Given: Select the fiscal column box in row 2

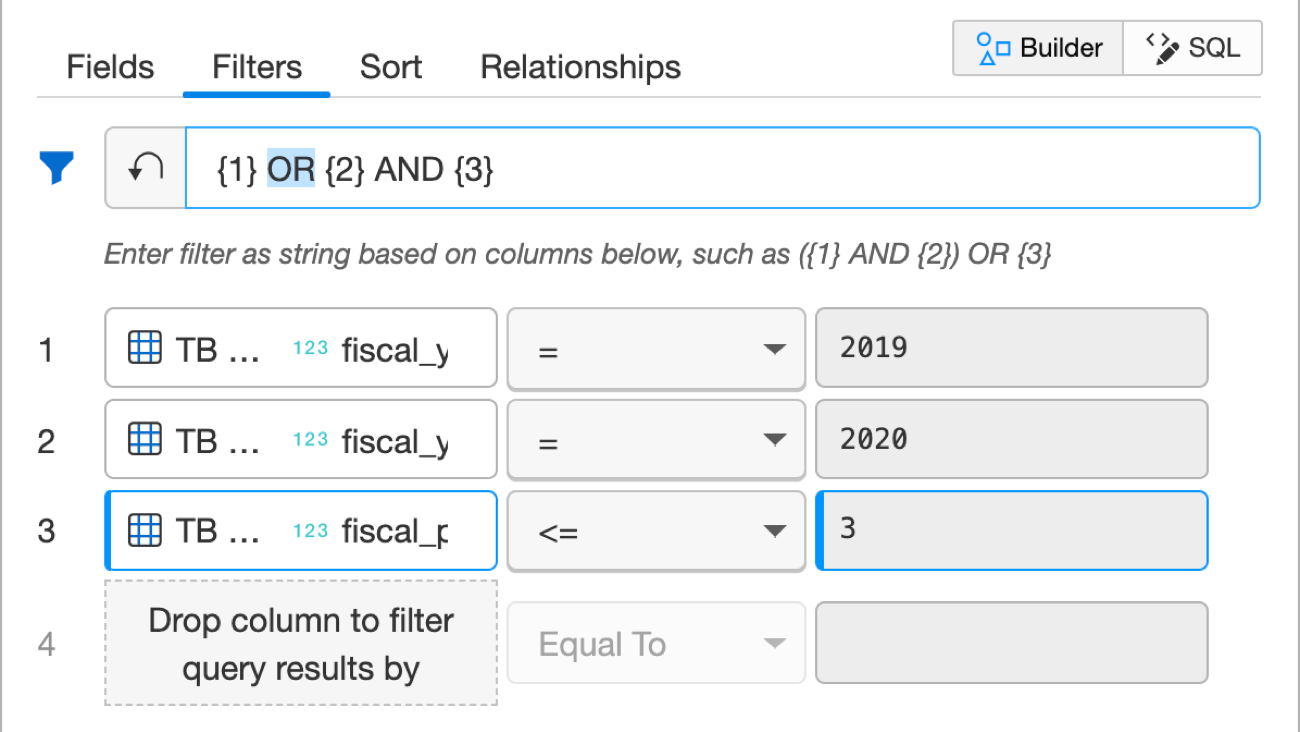Looking at the screenshot, I should pyautogui.click(x=301, y=439).
